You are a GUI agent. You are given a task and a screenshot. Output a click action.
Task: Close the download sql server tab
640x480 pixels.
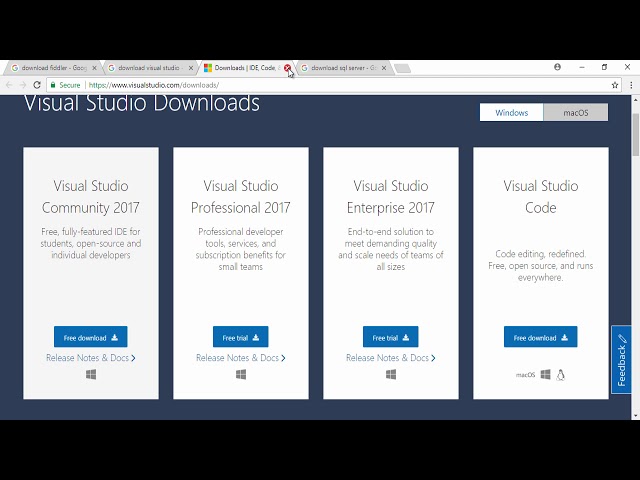[384, 68]
